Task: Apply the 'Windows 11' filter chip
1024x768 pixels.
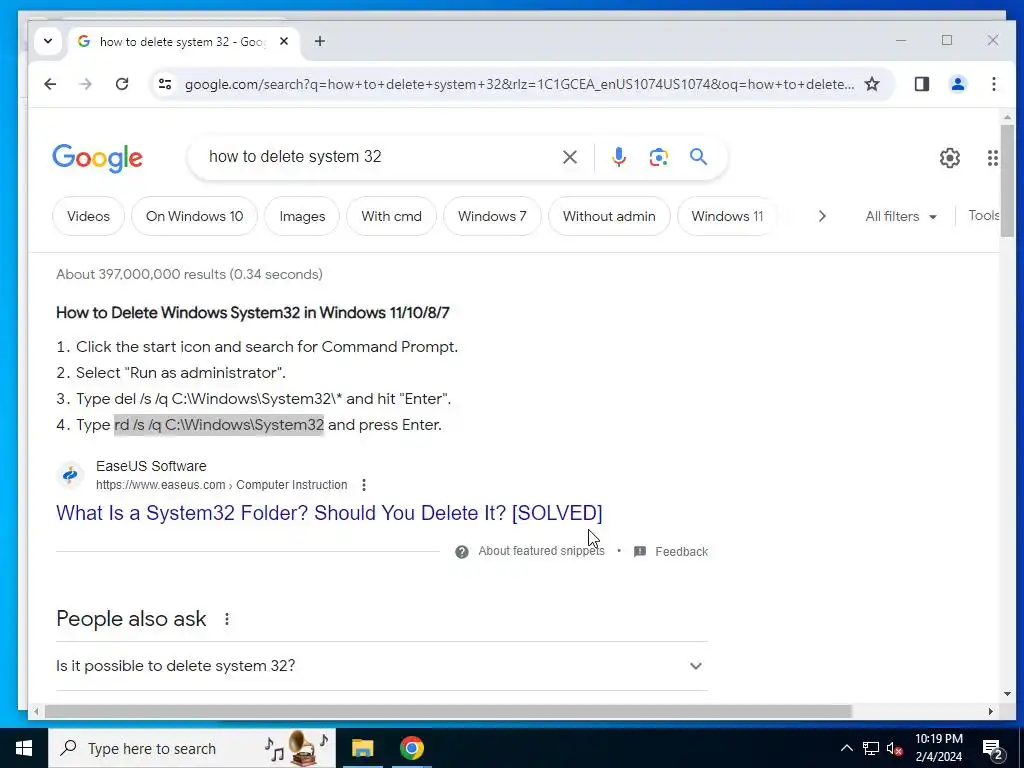Action: 727,216
